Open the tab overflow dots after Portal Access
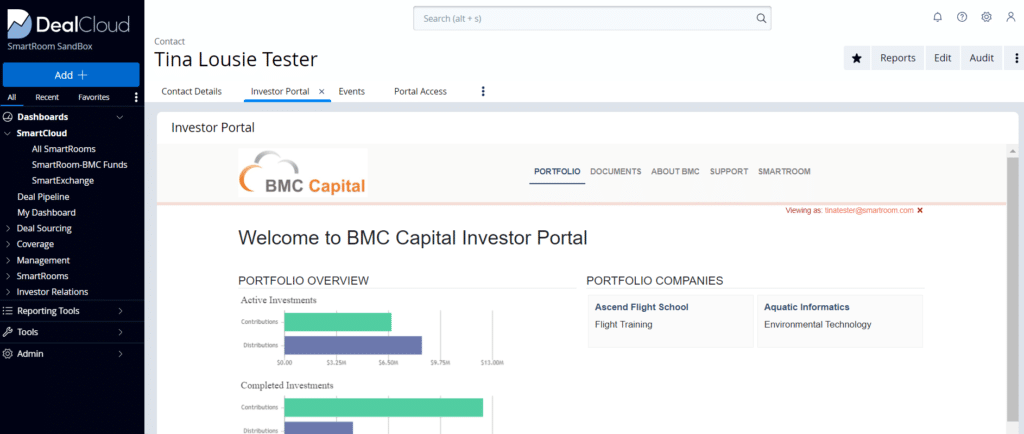Image resolution: width=1024 pixels, height=434 pixels. click(x=483, y=91)
